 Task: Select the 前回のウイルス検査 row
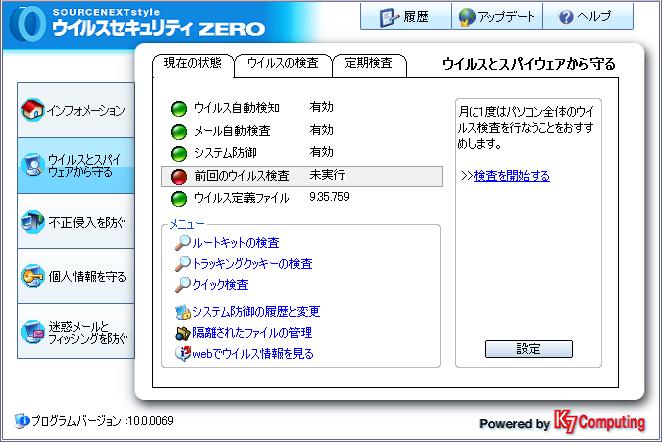click(302, 176)
